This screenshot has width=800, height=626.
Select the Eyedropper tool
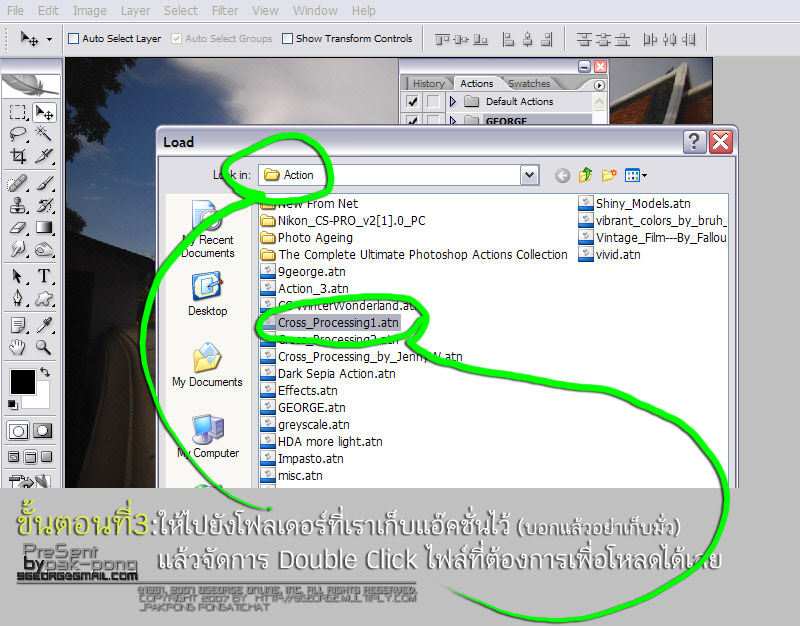(x=44, y=325)
